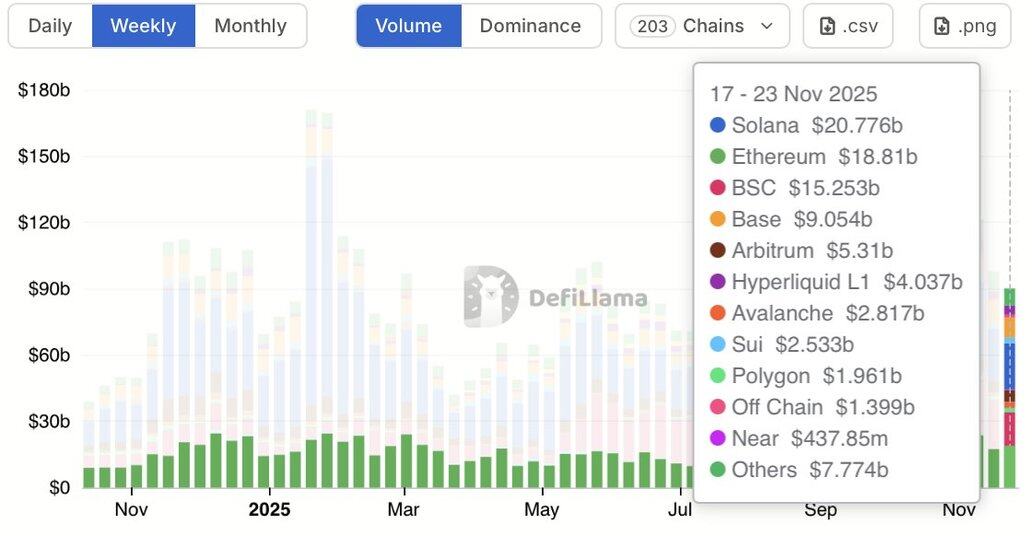Click the .png download icon
Screen dimensions: 1032x536
(x=942, y=26)
